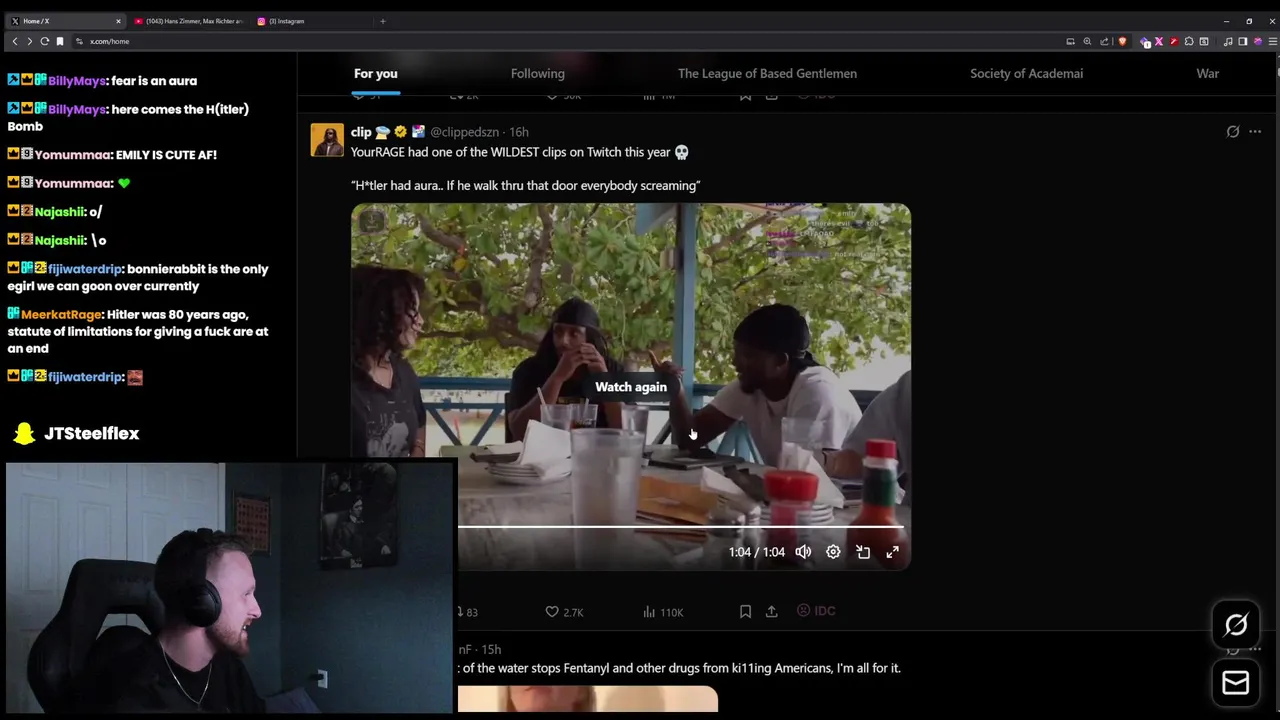Share this page from address bar
The image size is (1280, 720).
tap(1104, 41)
